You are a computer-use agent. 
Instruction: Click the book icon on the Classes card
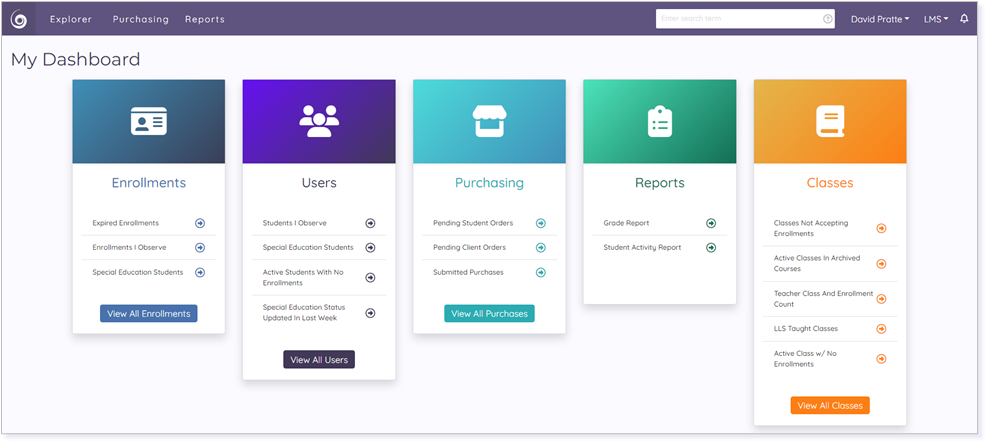coord(830,121)
